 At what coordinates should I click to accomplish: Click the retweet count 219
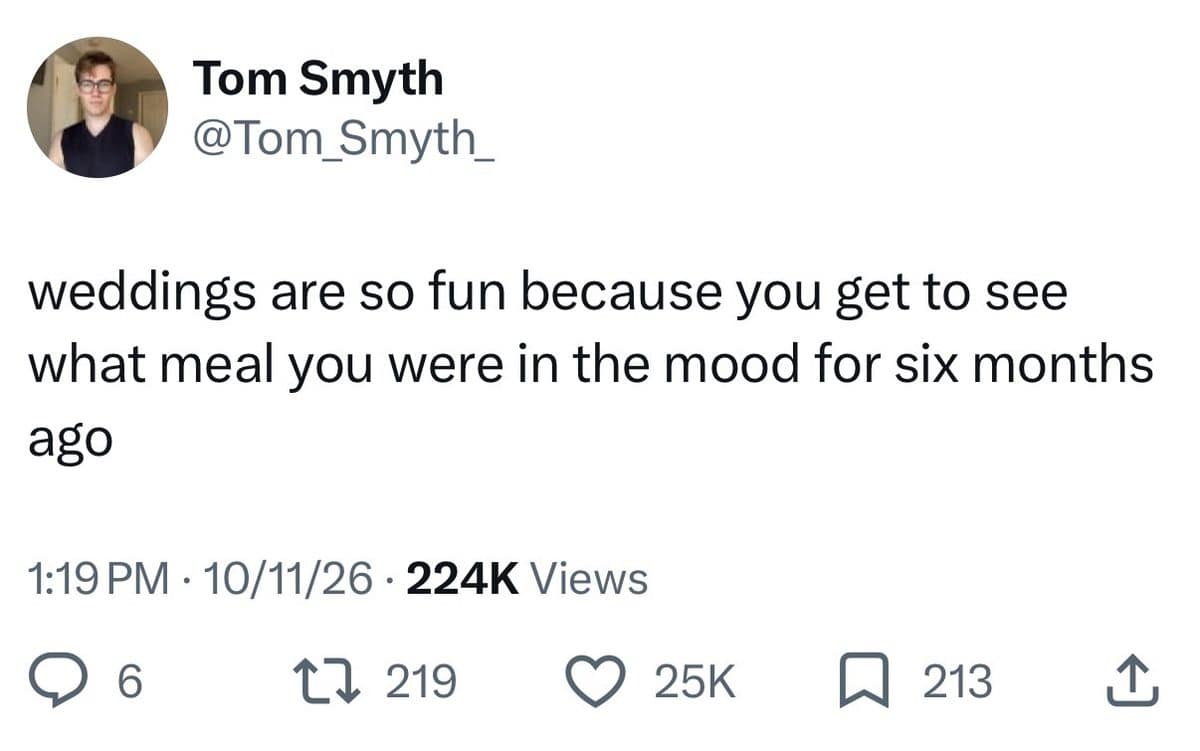(x=420, y=683)
